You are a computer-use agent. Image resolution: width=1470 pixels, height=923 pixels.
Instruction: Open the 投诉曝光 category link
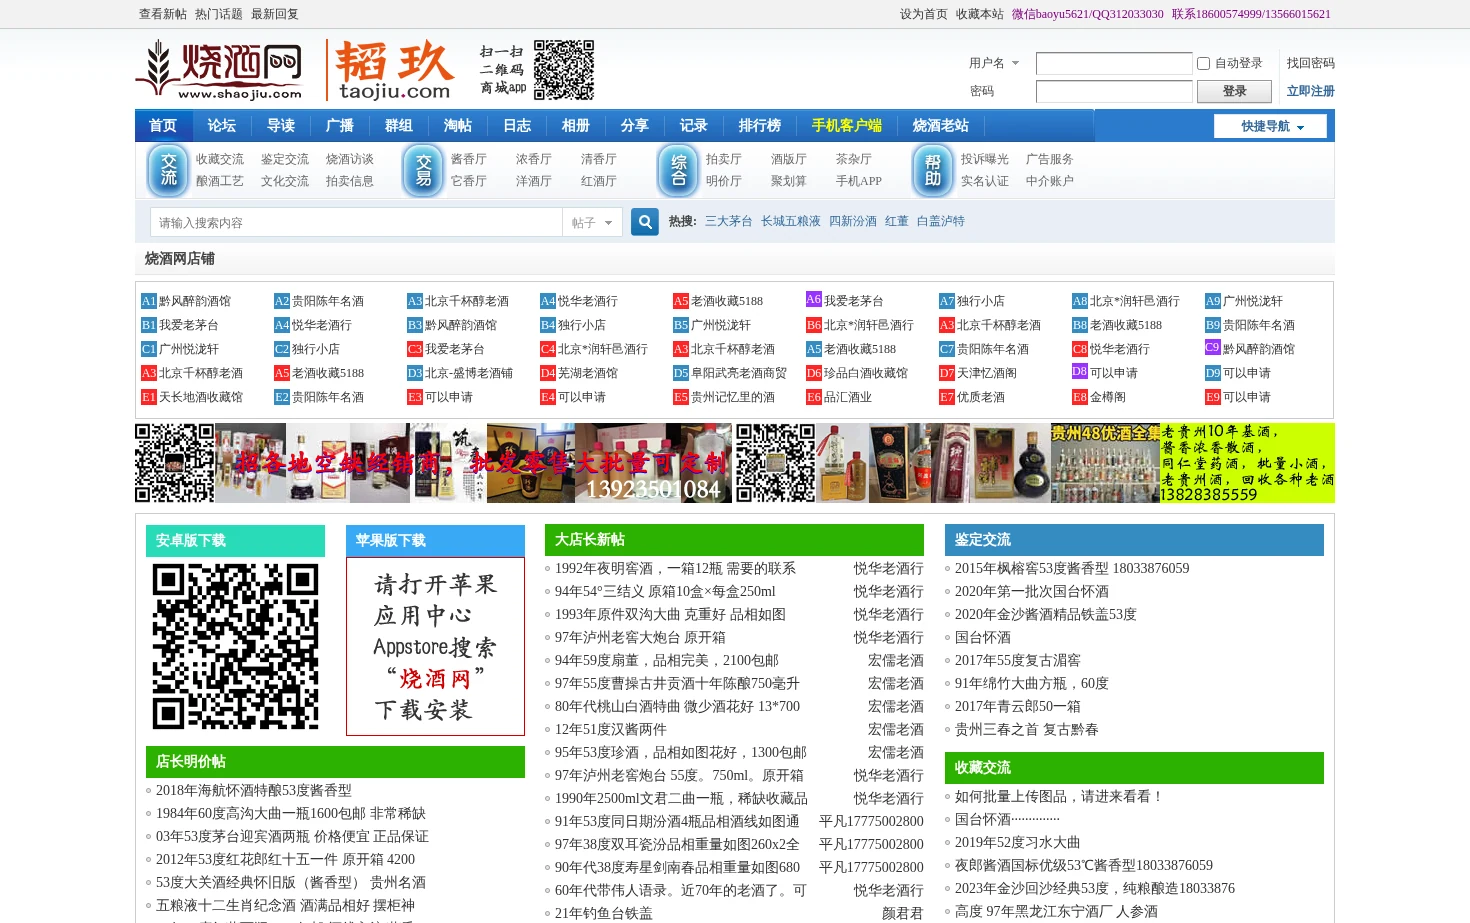(985, 159)
